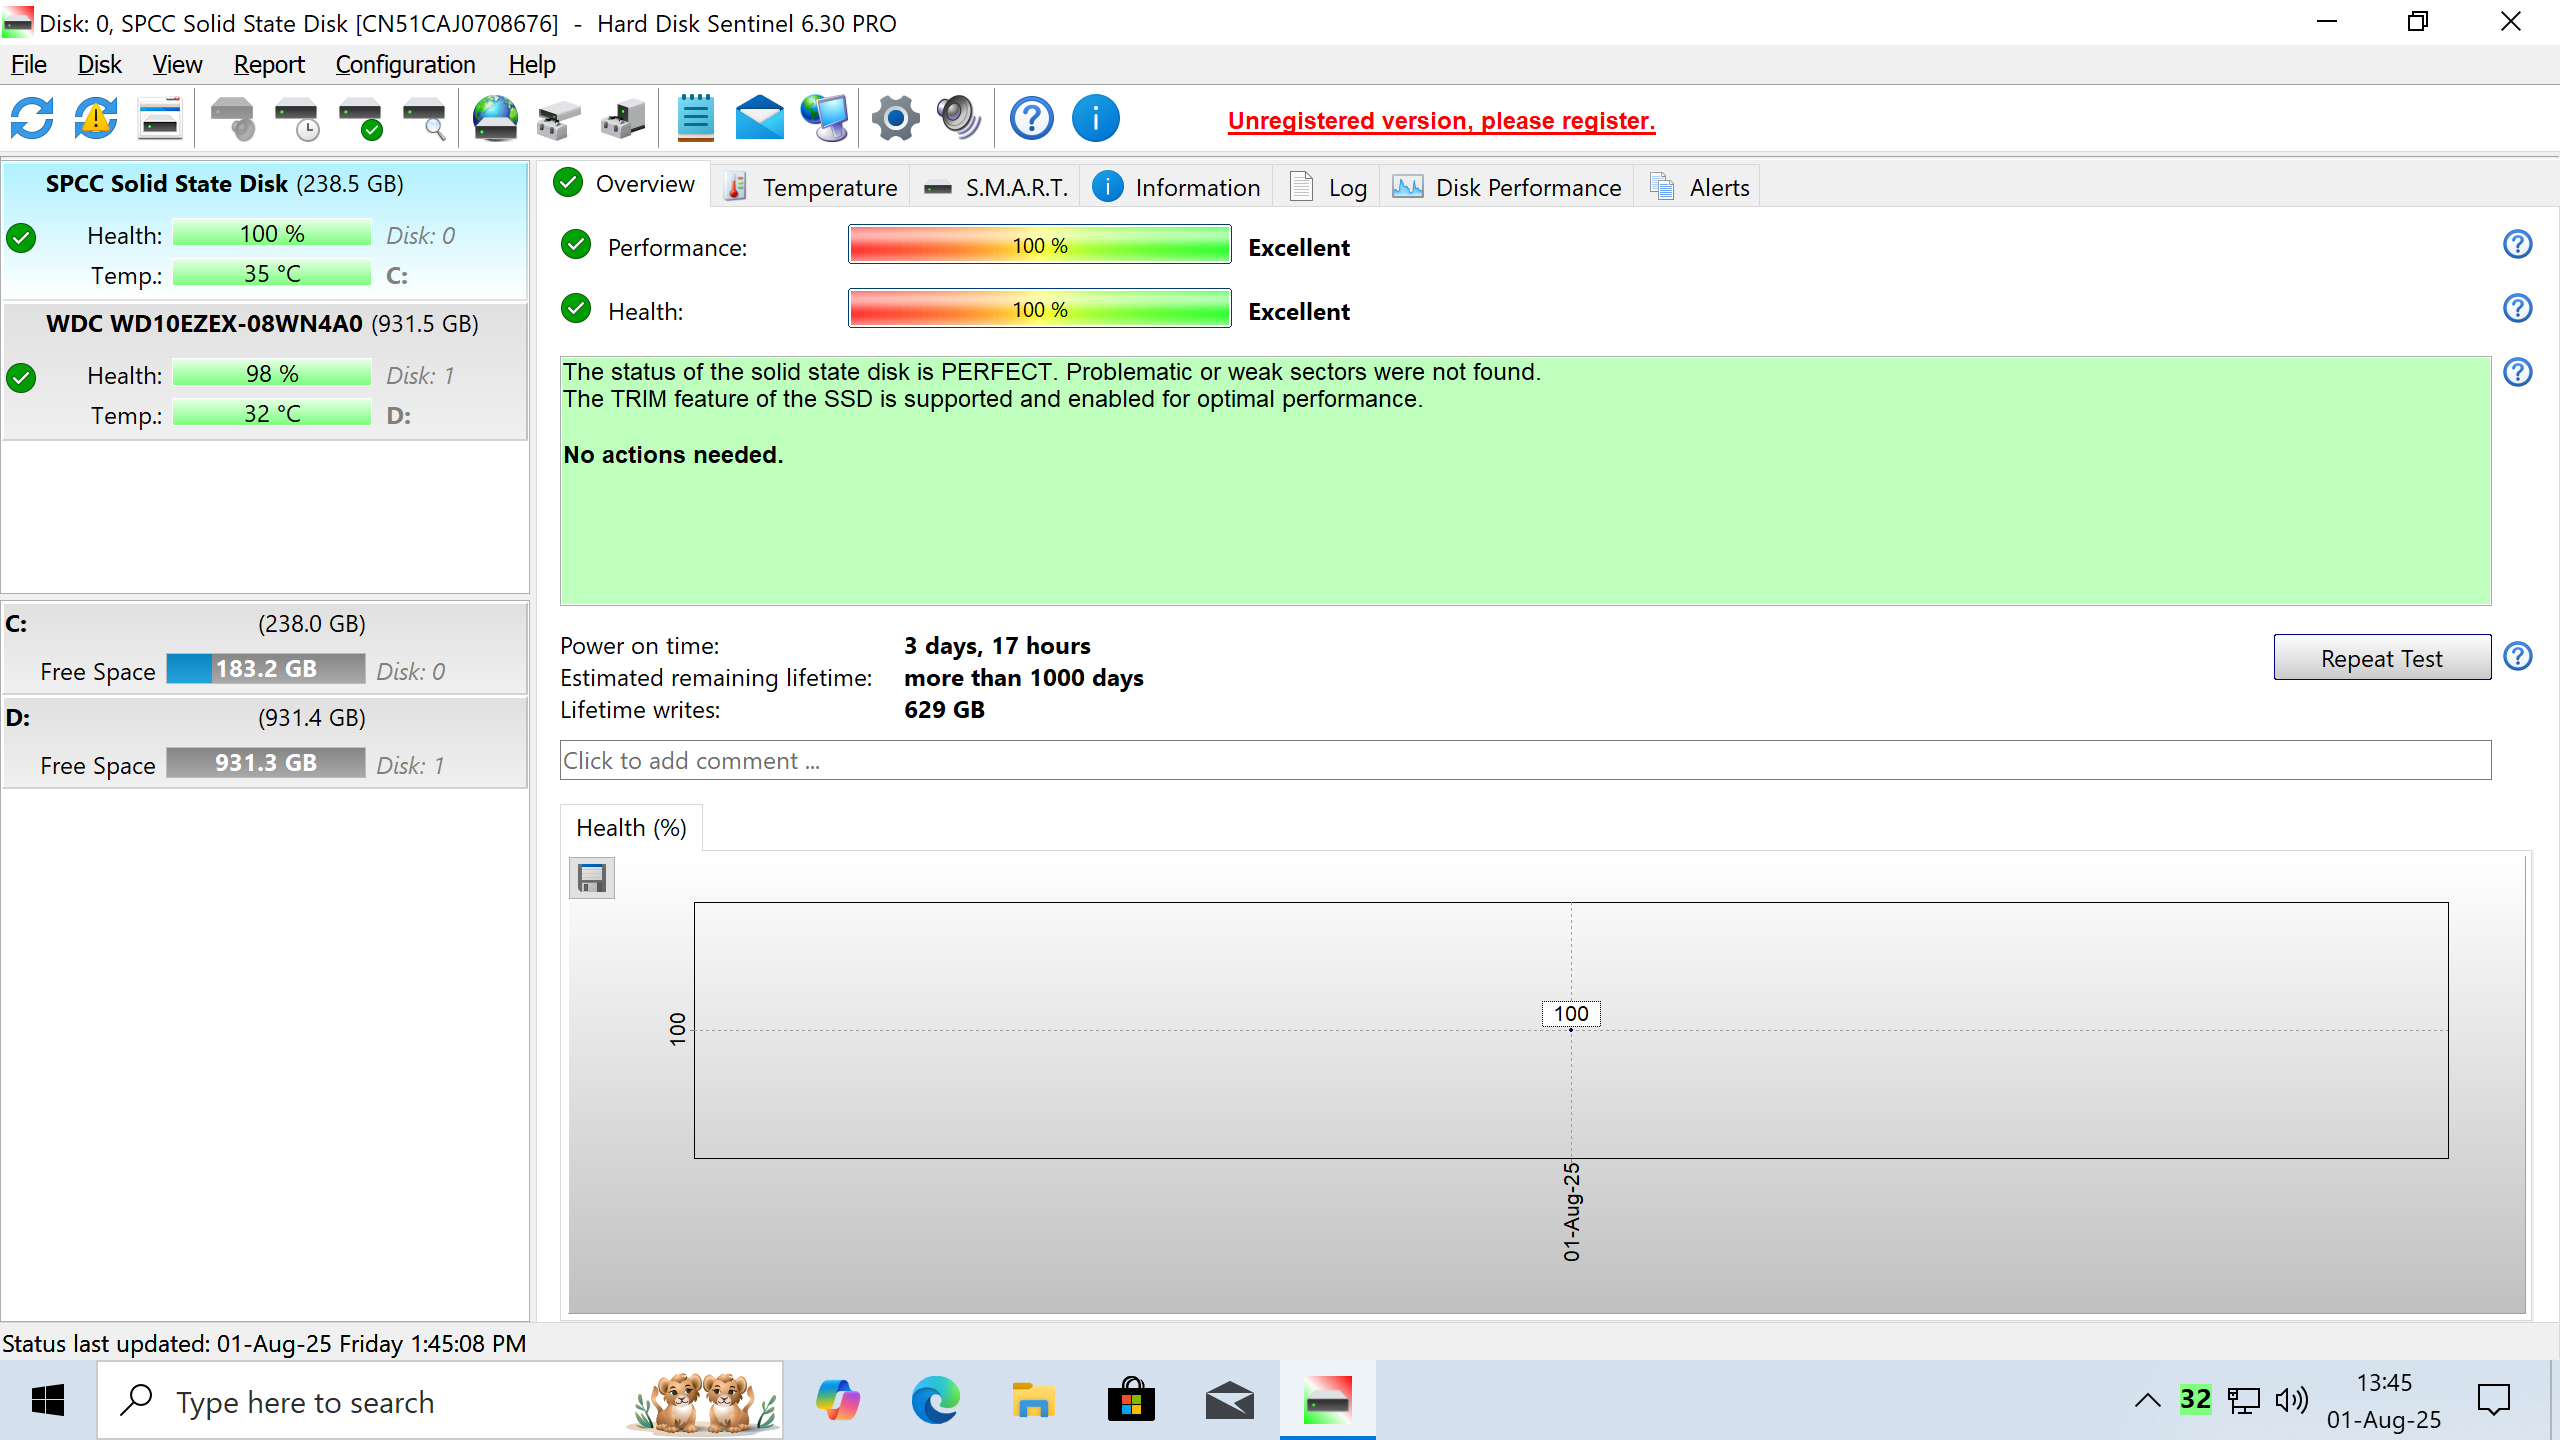Click the save floppy icon above health chart

click(592, 878)
